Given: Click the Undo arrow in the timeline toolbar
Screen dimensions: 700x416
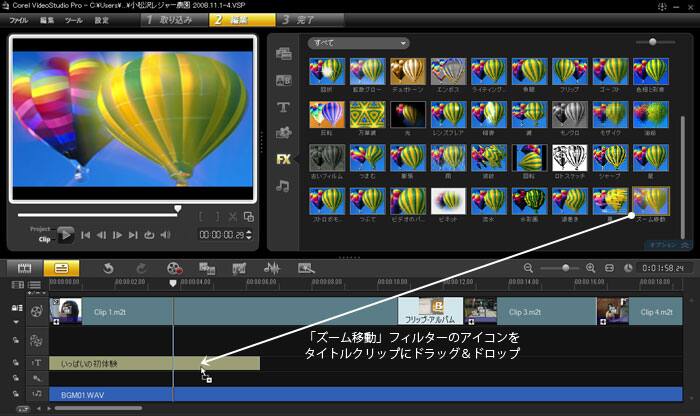Looking at the screenshot, I should [108, 268].
